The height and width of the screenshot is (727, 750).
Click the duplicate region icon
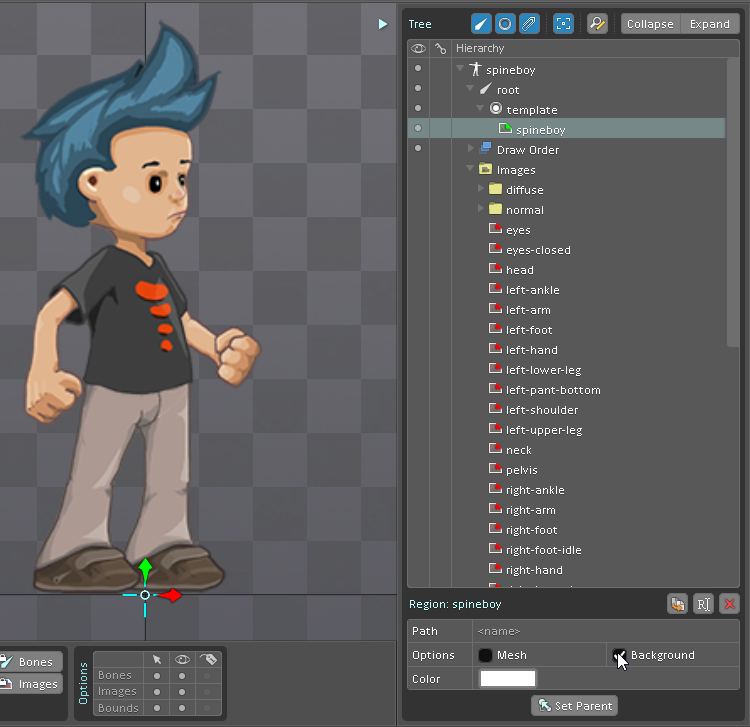[677, 604]
